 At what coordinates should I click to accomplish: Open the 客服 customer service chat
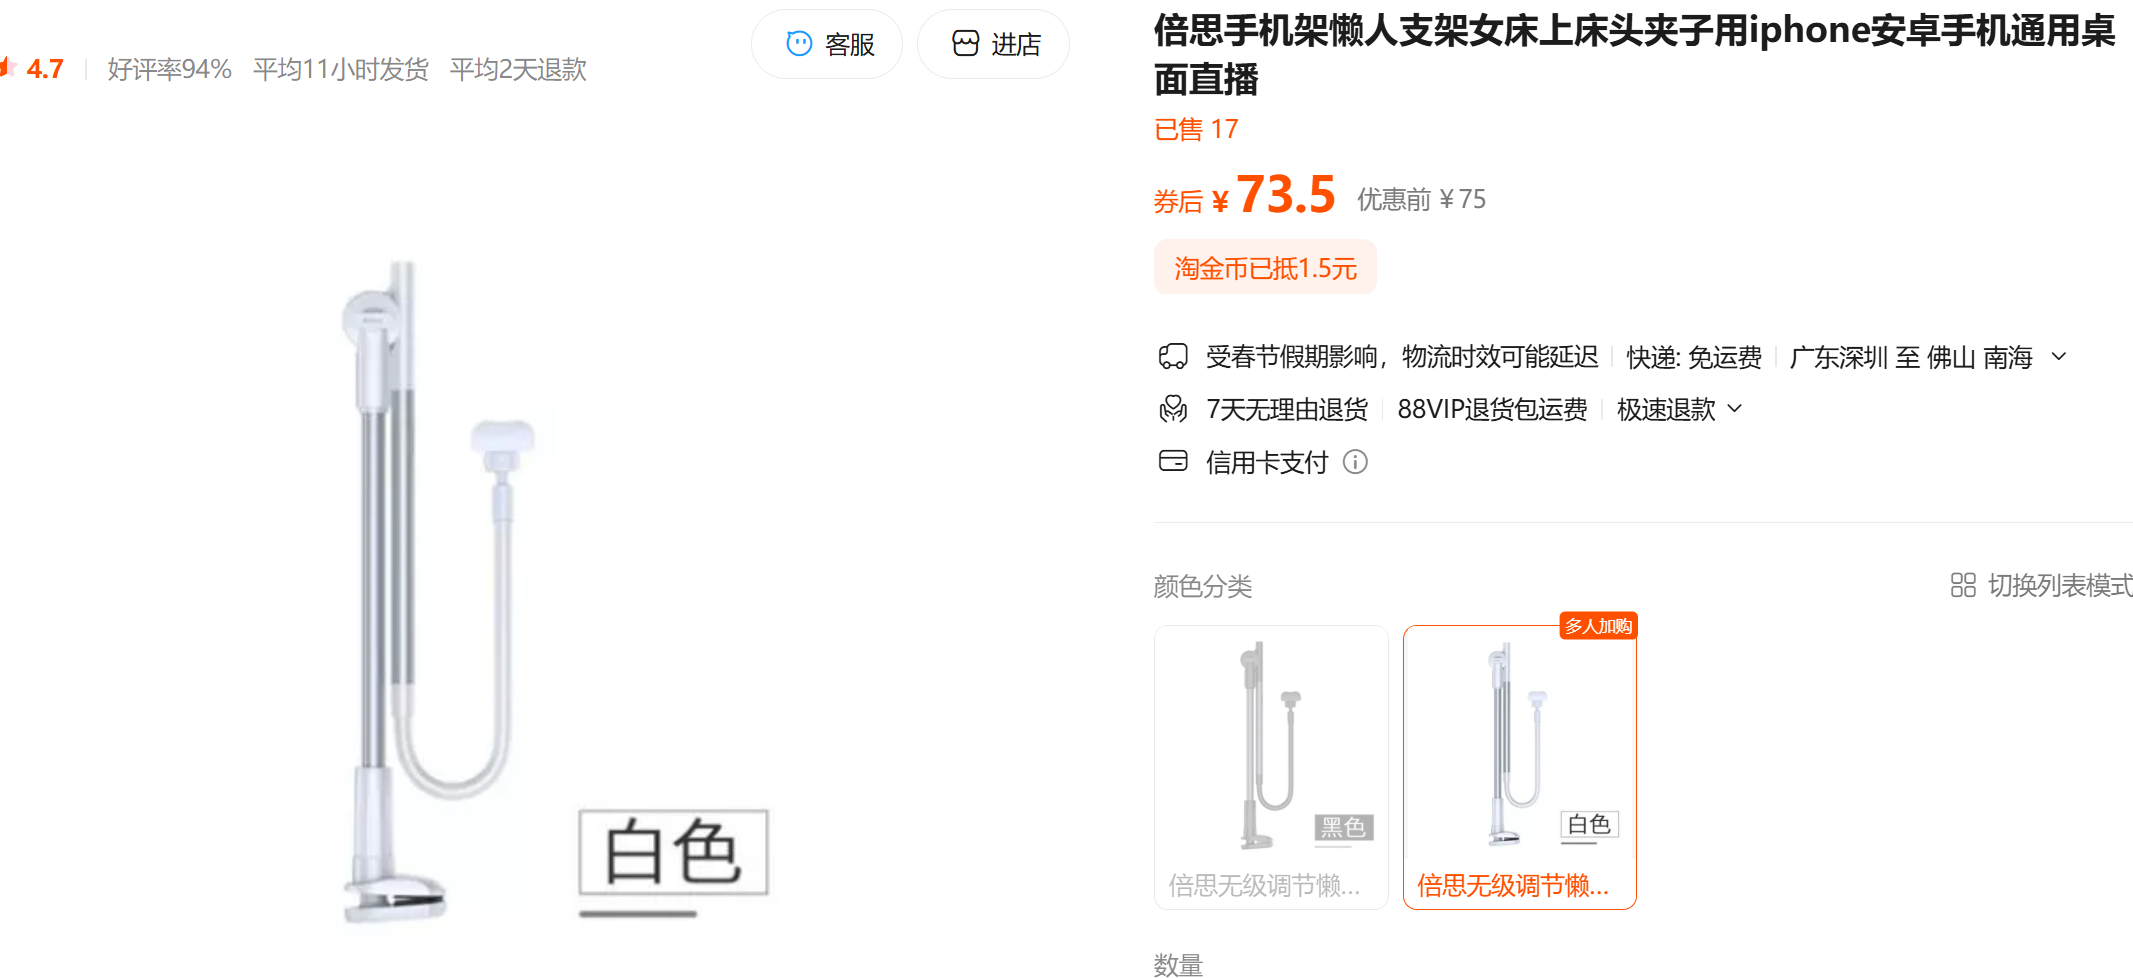click(x=827, y=44)
